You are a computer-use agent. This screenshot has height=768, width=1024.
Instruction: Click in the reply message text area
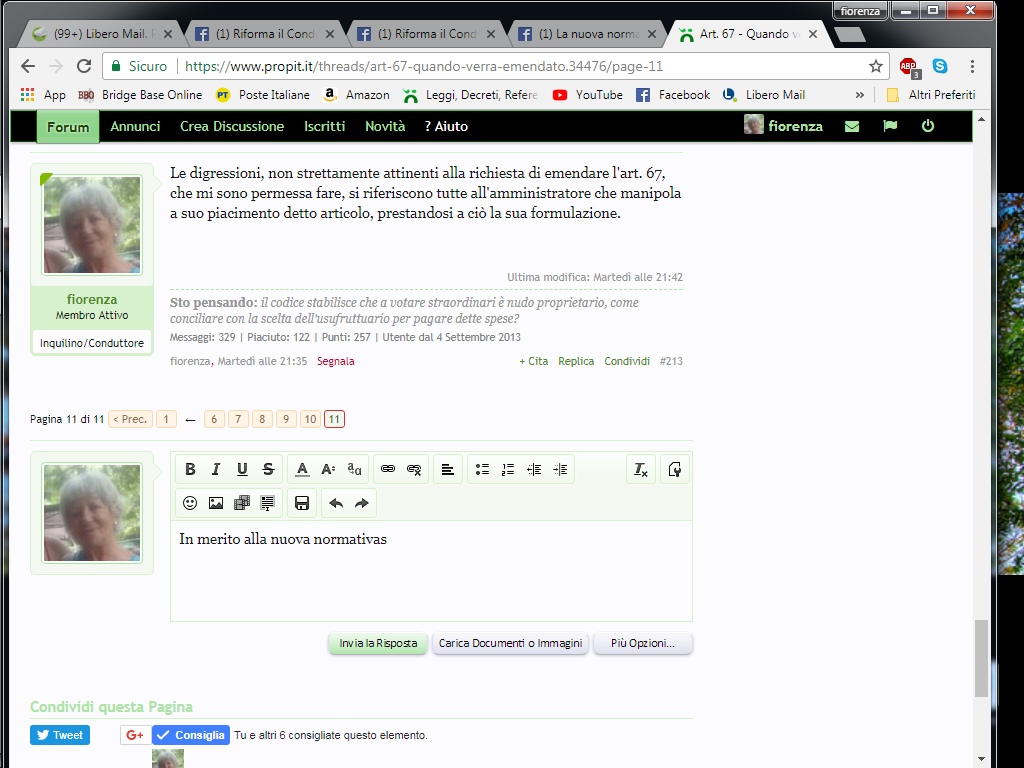point(430,580)
